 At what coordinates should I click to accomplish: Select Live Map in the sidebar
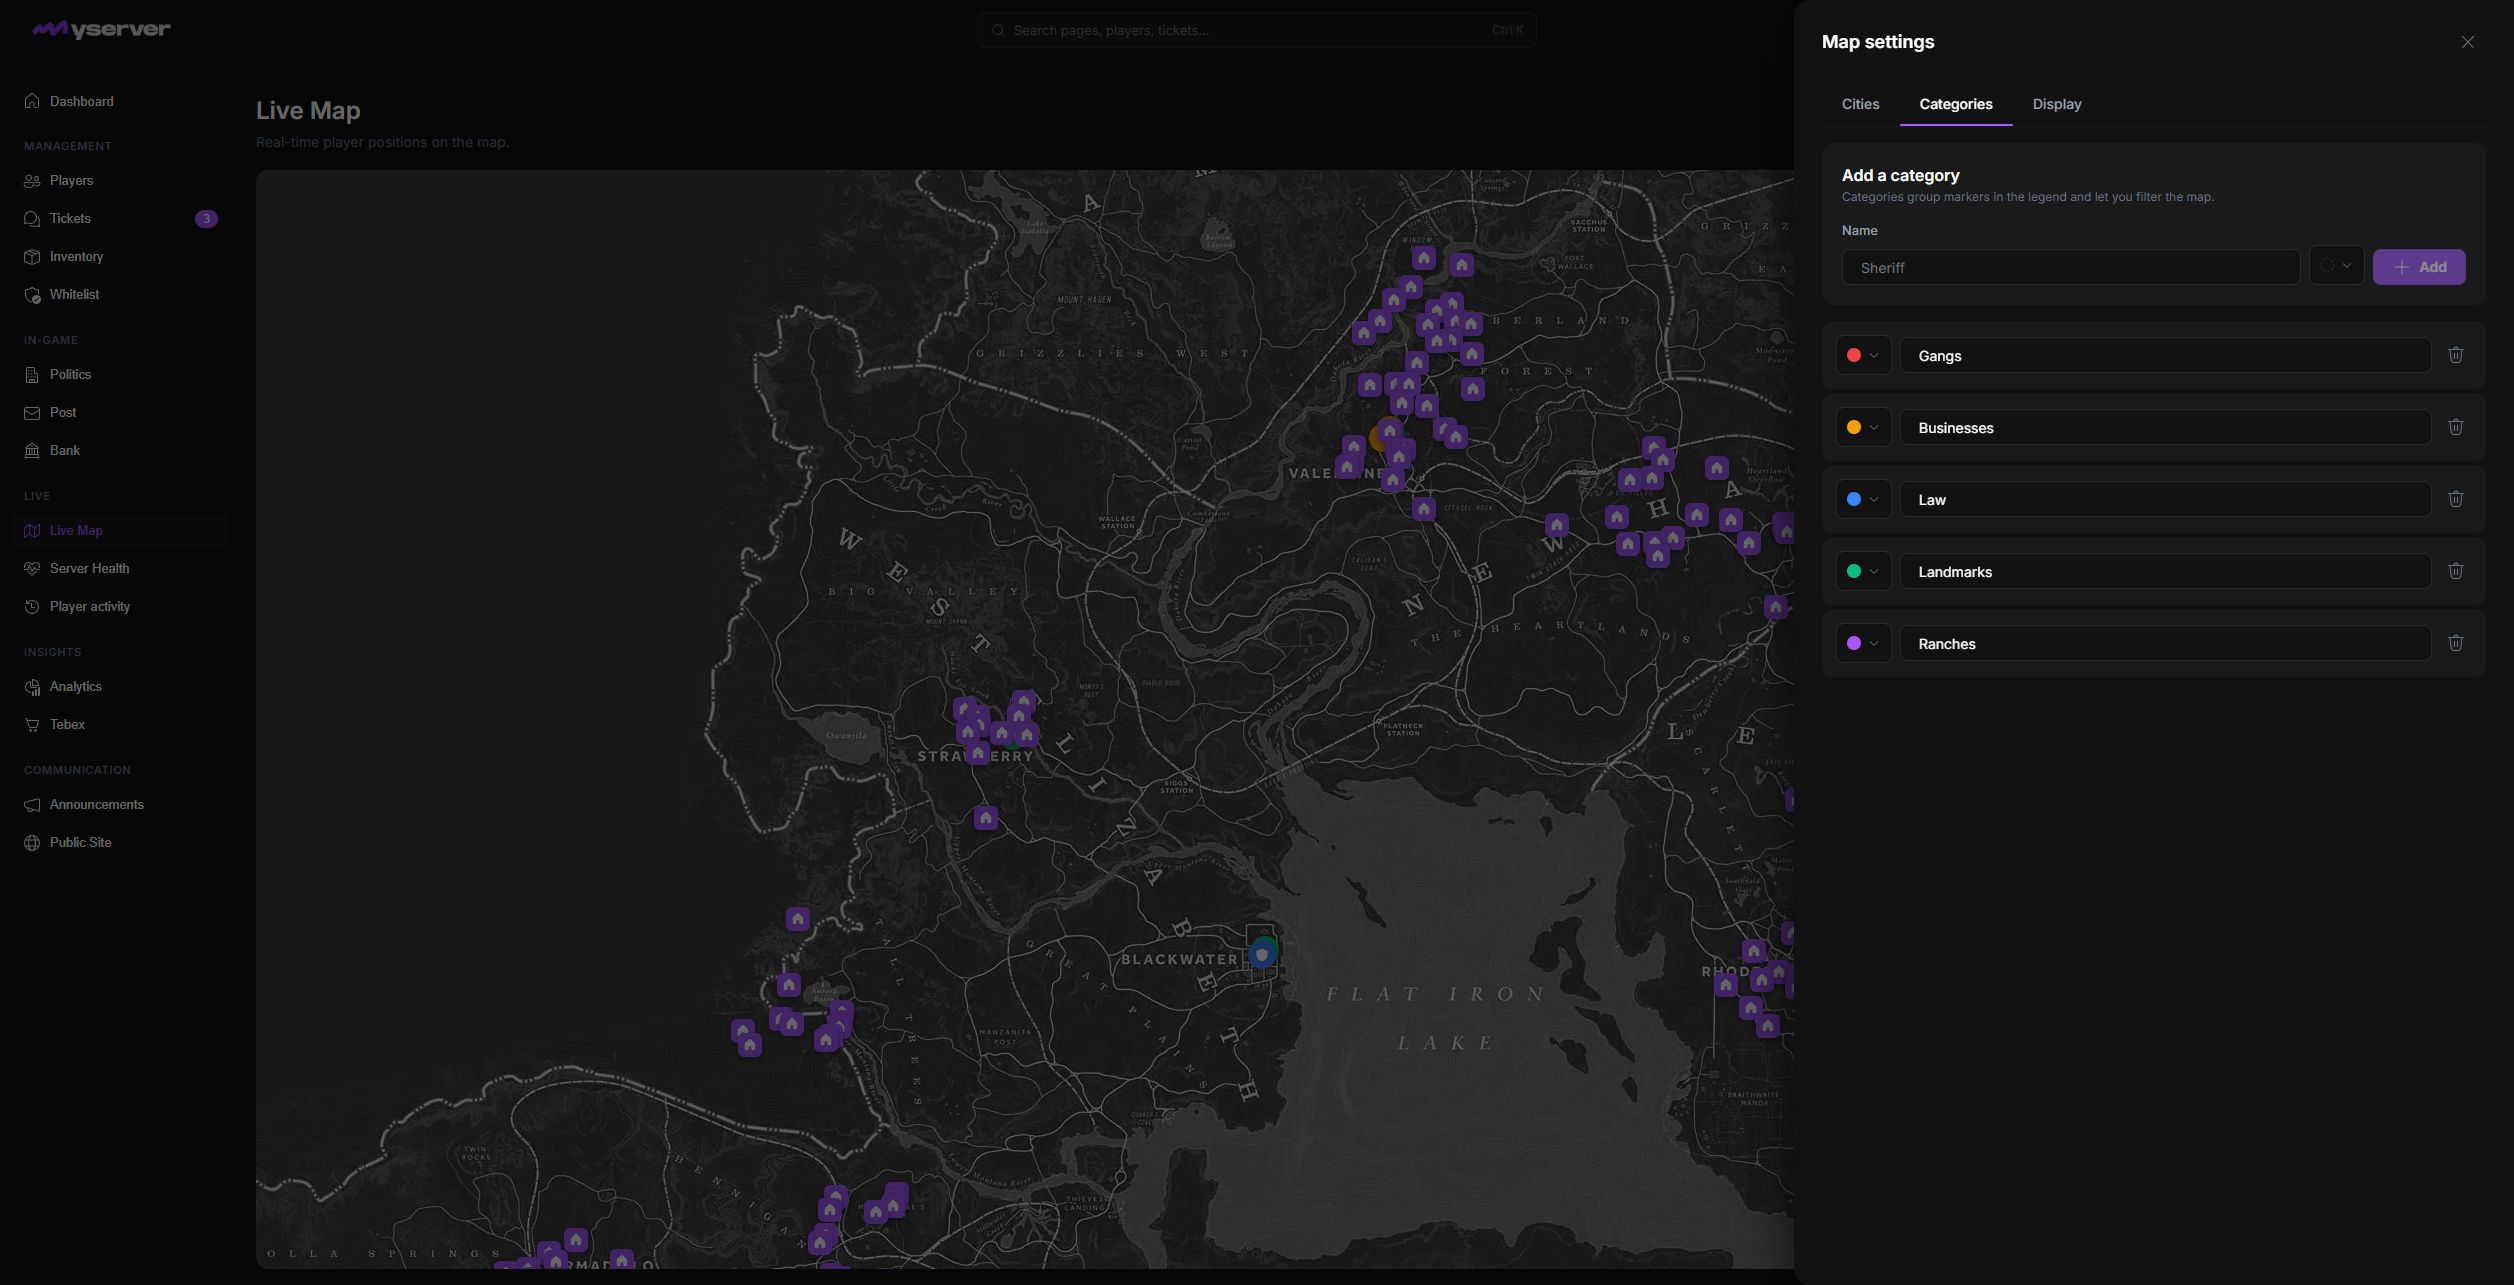pyautogui.click(x=120, y=530)
